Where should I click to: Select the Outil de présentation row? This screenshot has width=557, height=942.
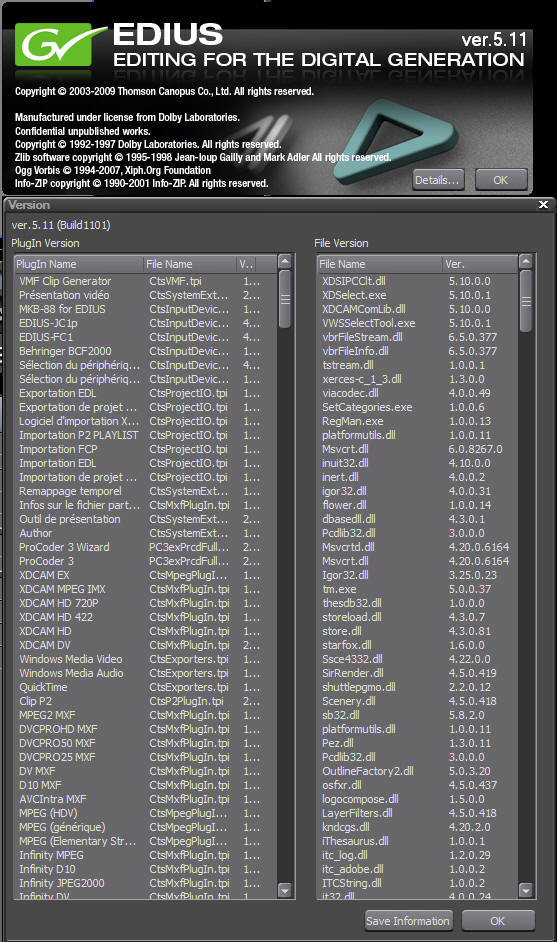click(145, 519)
